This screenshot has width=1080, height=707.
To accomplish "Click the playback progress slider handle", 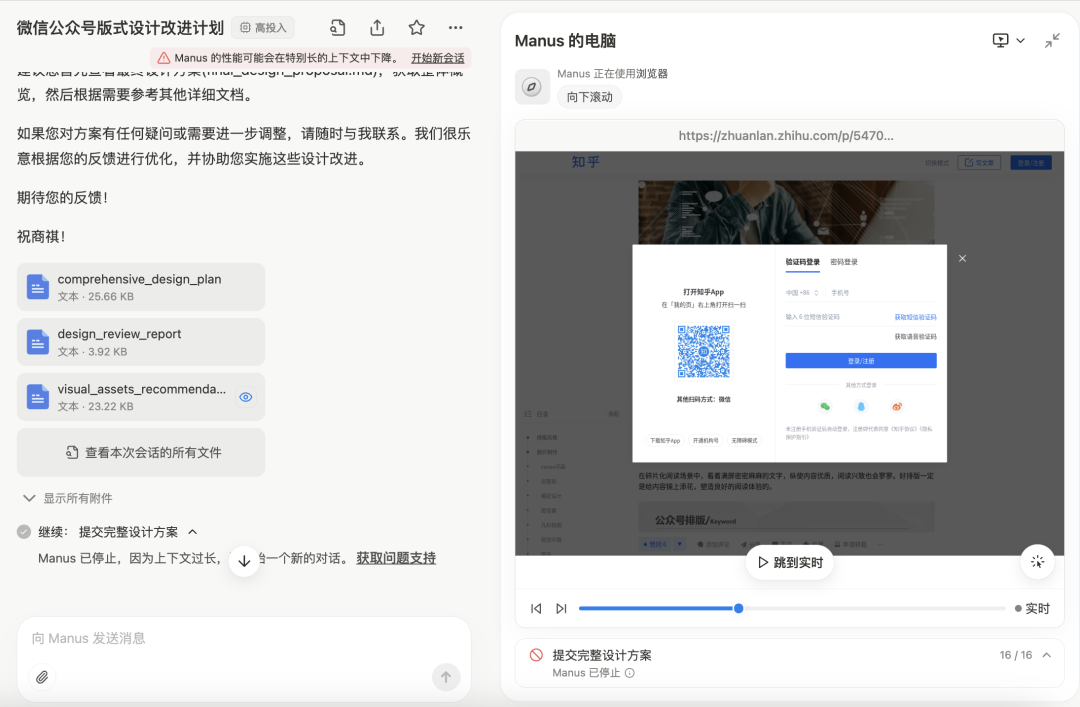I will (738, 608).
